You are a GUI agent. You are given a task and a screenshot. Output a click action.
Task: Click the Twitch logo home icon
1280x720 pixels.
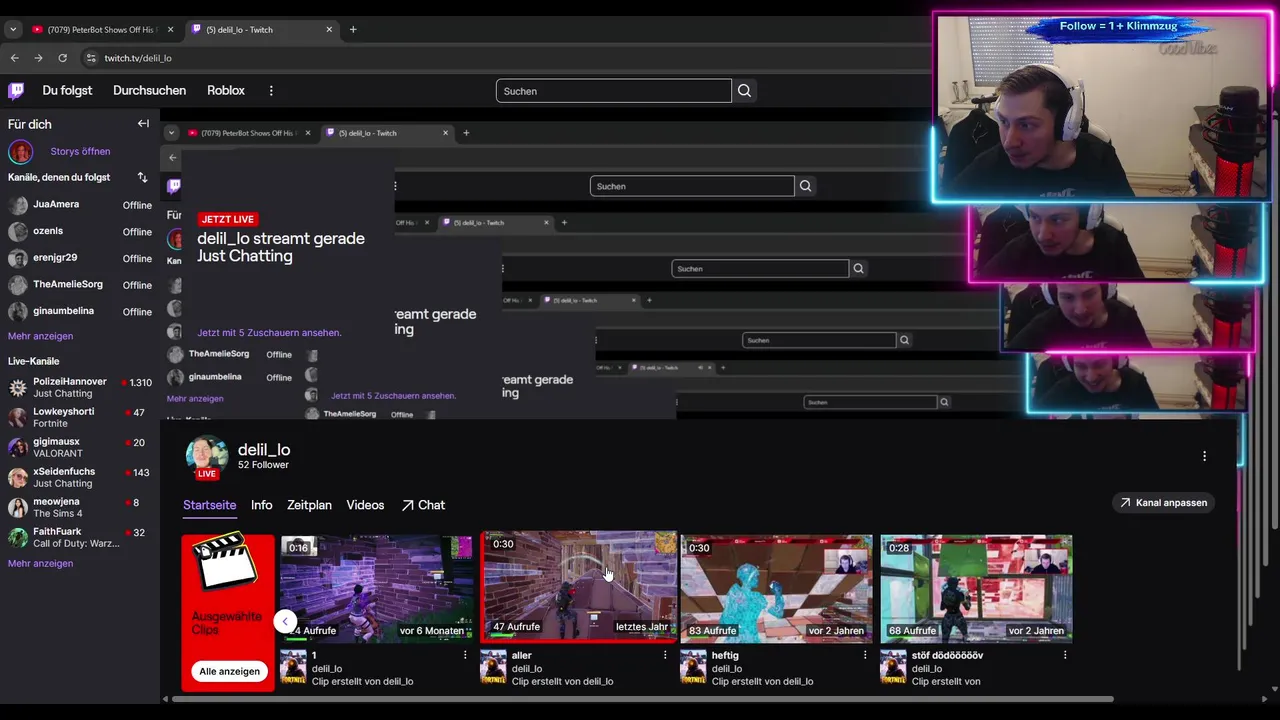click(16, 91)
